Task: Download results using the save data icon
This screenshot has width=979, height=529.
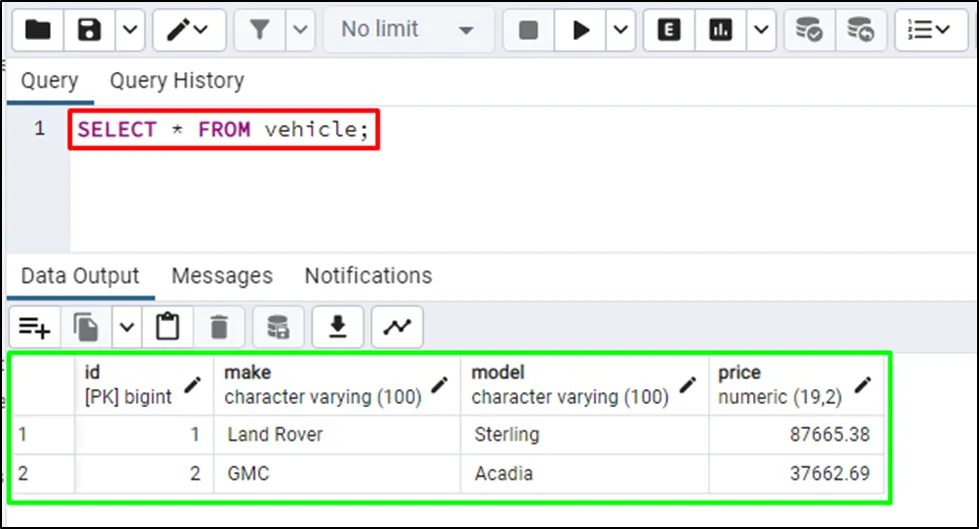Action: tap(338, 326)
